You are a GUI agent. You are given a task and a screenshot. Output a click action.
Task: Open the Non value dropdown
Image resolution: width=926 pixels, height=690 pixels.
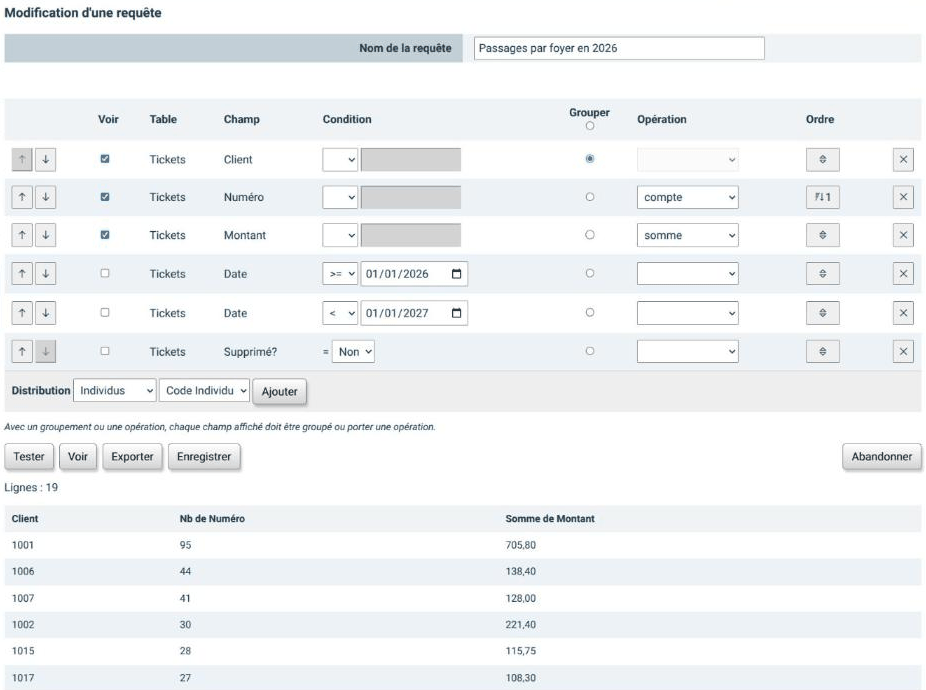pos(353,351)
